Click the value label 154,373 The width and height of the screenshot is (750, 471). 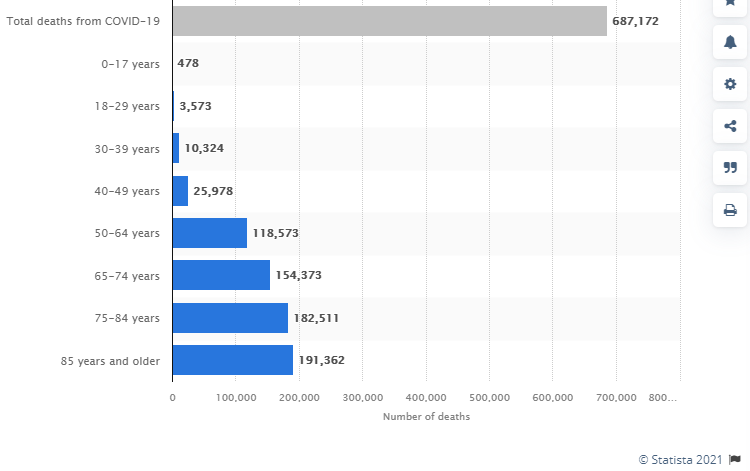click(298, 275)
